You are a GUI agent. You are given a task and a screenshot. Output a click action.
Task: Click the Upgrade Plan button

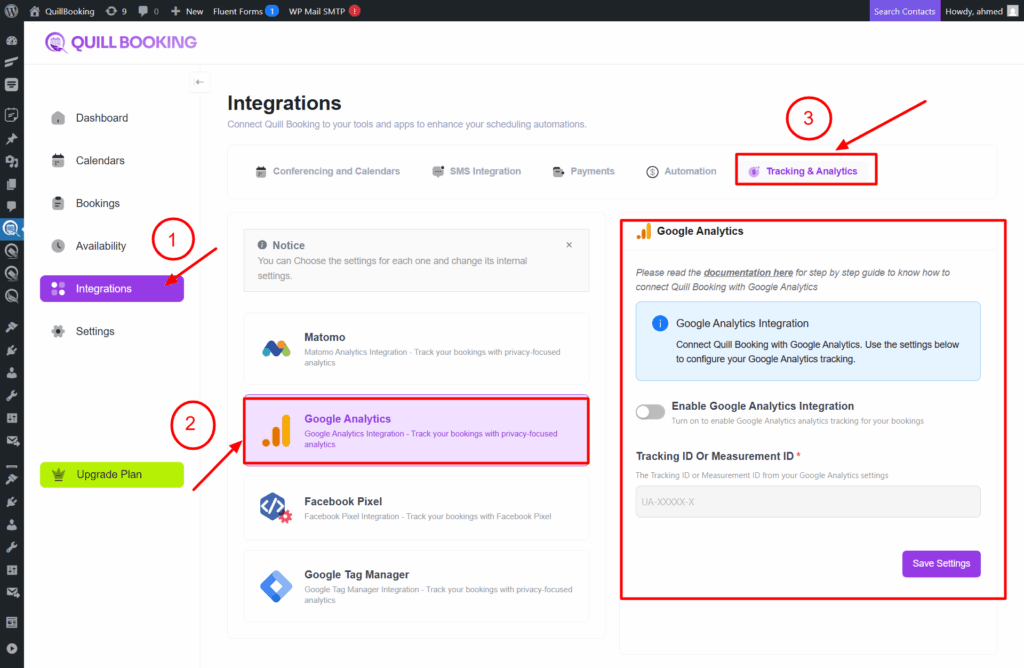[112, 474]
